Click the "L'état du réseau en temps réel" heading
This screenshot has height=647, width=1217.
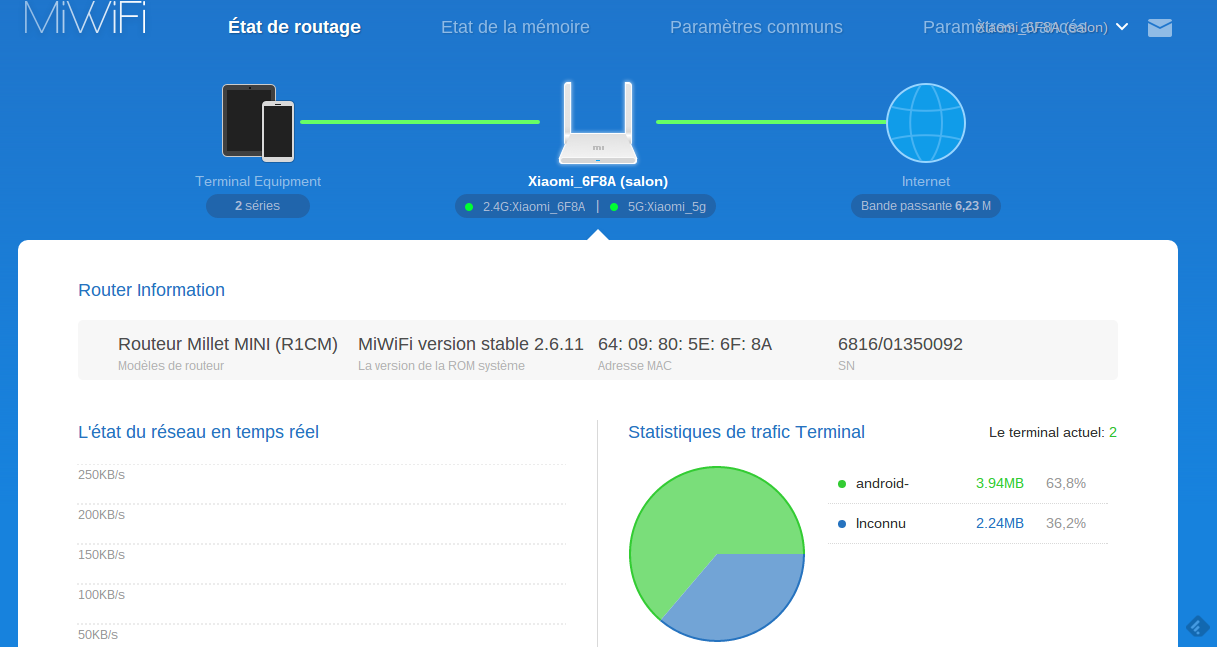coord(199,432)
